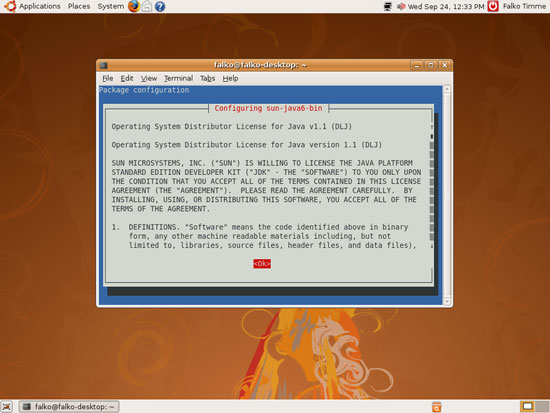Image resolution: width=550 pixels, height=413 pixels.
Task: Click the Falko Timme user switcher
Action: tap(524, 6)
